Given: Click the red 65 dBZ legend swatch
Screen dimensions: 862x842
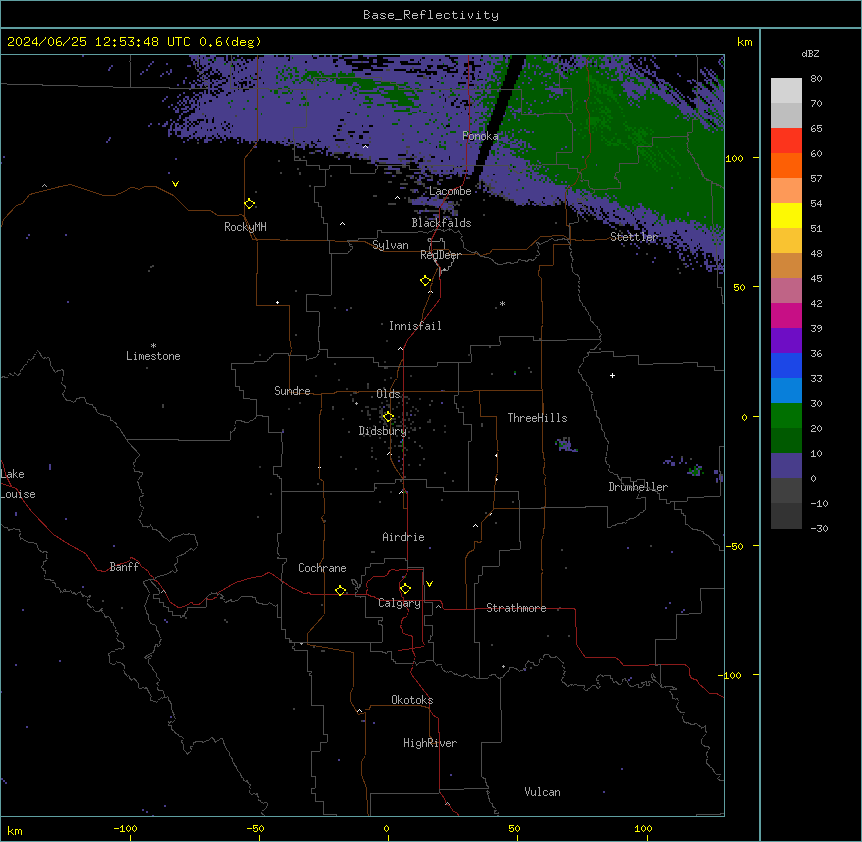Looking at the screenshot, I should coord(786,140).
